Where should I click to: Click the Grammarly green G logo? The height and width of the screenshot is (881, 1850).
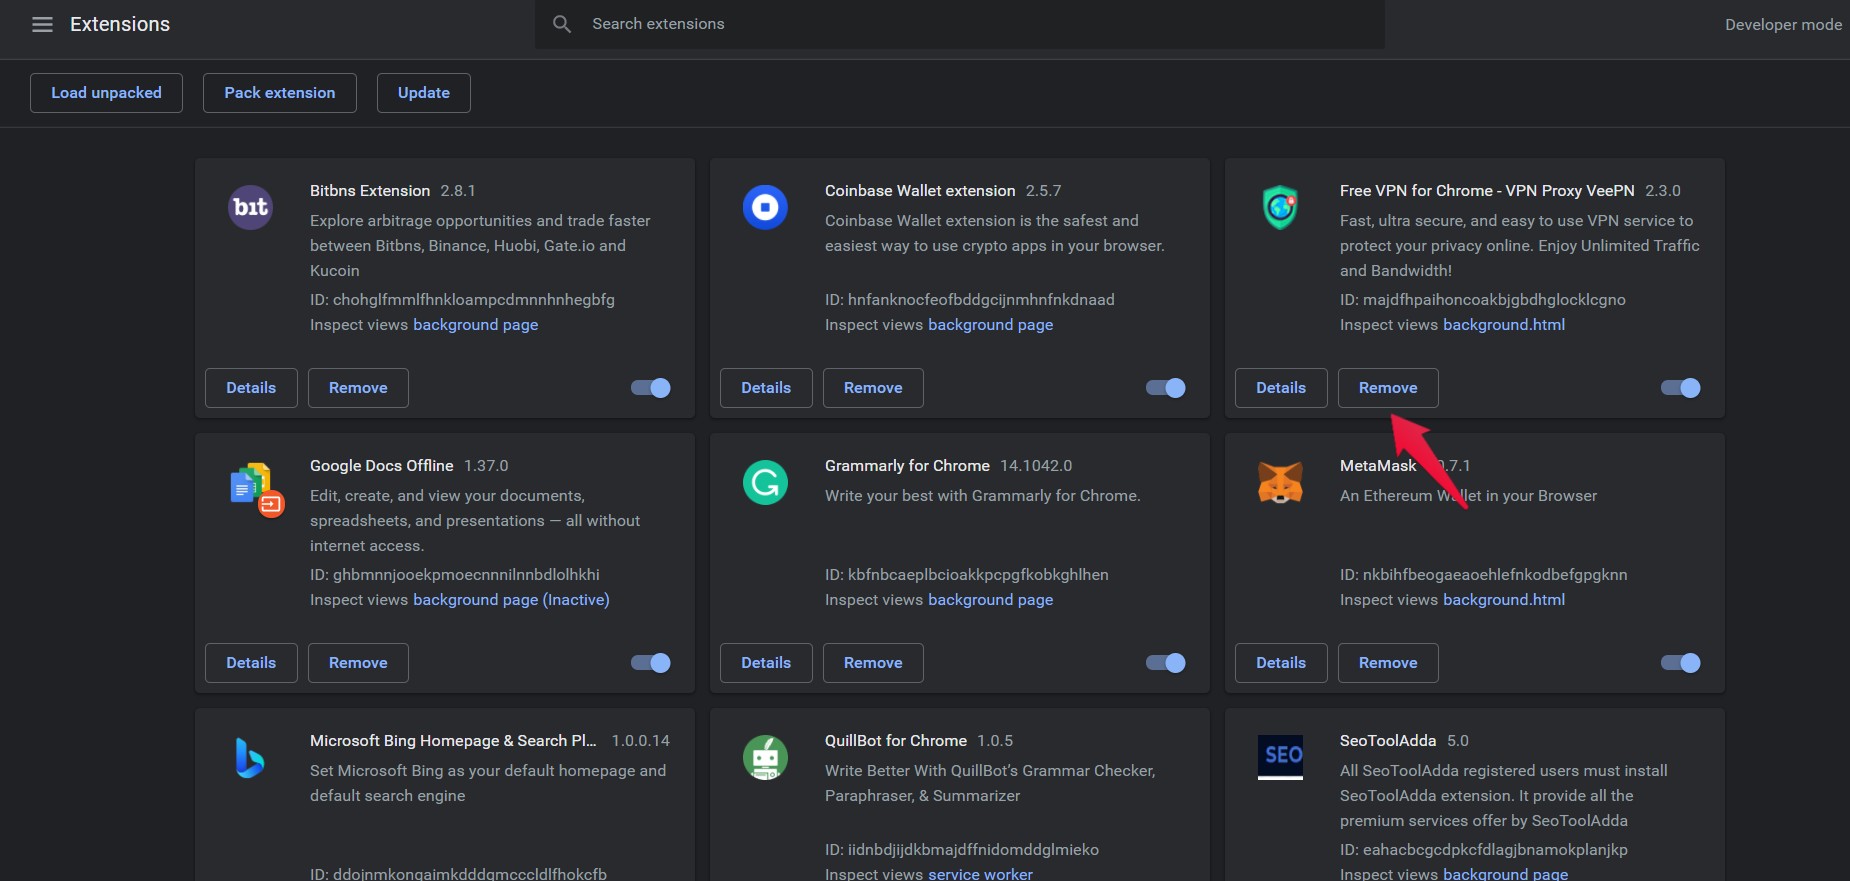[765, 482]
